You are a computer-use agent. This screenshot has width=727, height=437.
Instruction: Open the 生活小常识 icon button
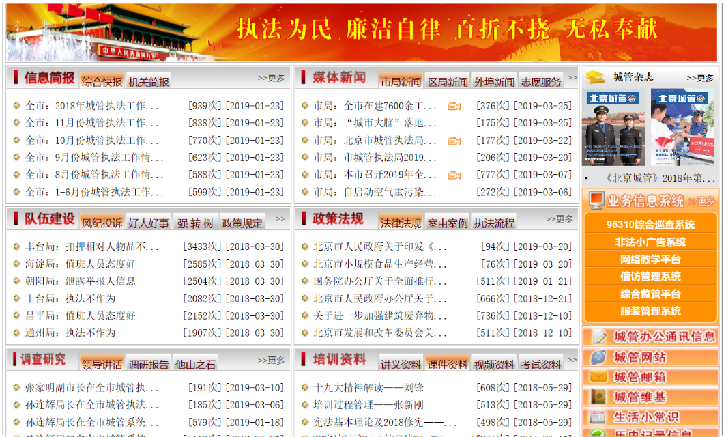pyautogui.click(x=598, y=417)
